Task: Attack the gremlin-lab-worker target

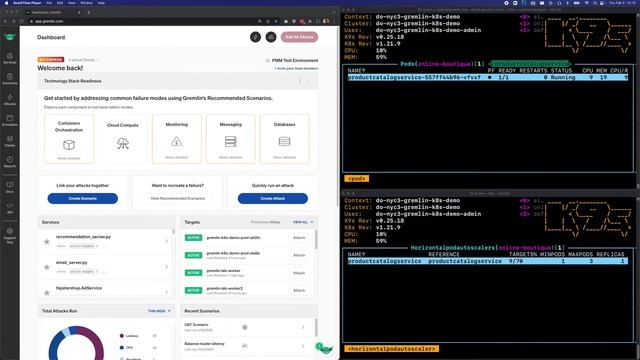Action: pos(299,273)
